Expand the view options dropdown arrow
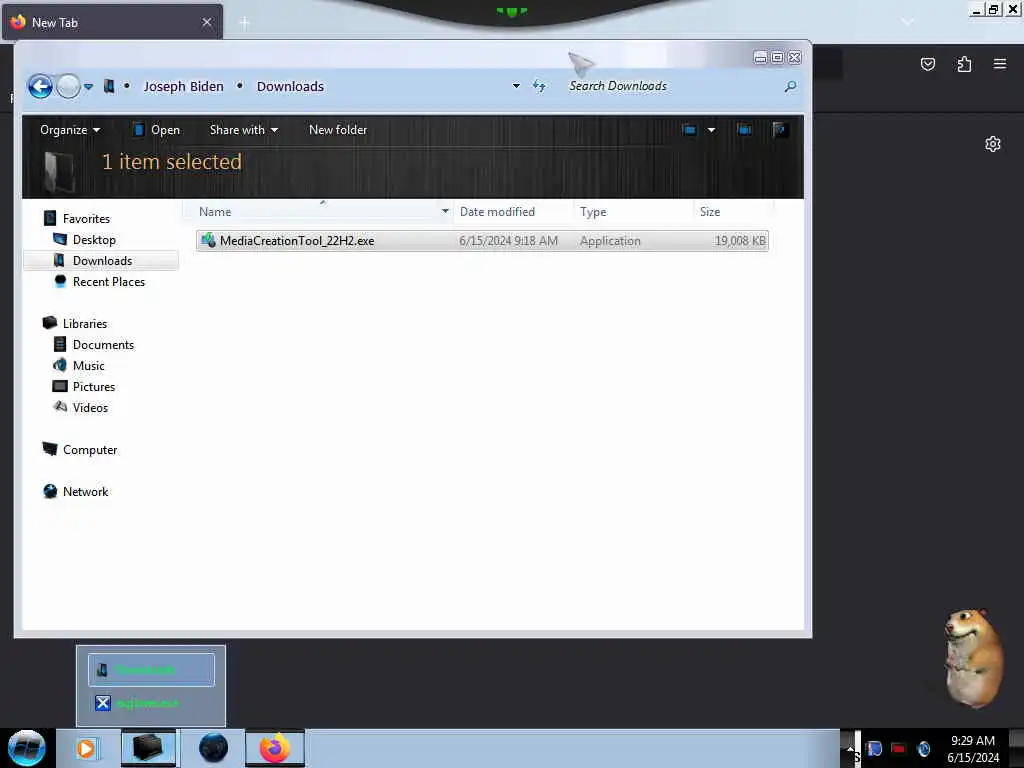Image resolution: width=1024 pixels, height=768 pixels. click(711, 130)
